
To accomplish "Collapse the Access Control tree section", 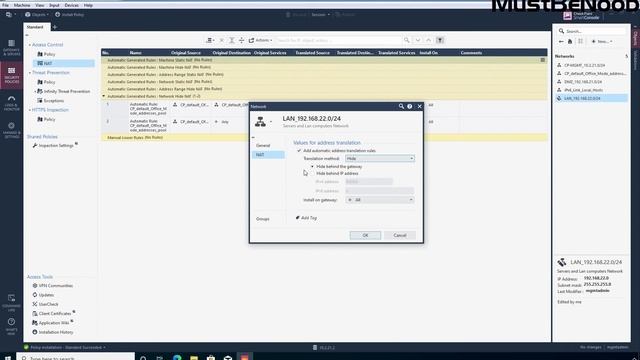I will pyautogui.click(x=30, y=45).
